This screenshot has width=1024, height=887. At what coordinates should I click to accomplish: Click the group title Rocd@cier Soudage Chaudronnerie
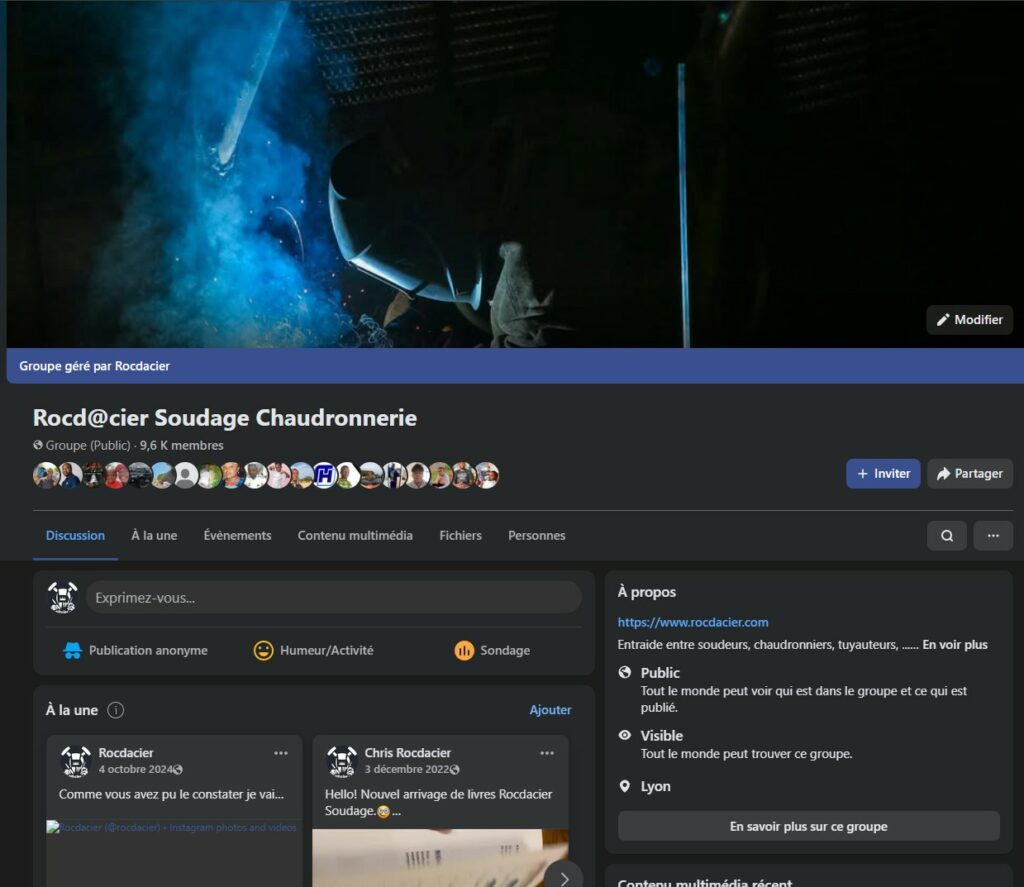coord(225,417)
